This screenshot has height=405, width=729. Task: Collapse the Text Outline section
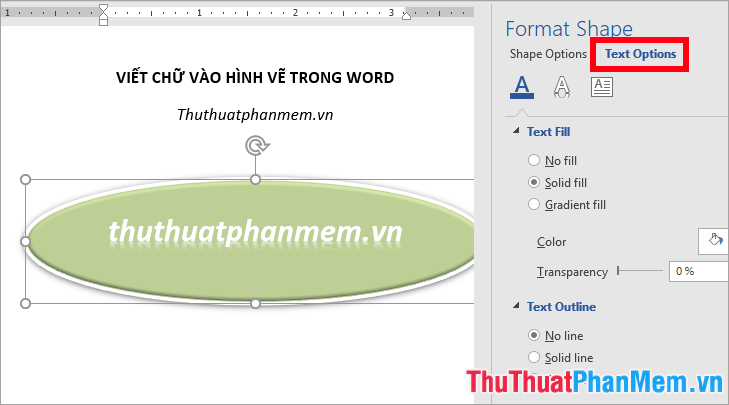click(516, 306)
